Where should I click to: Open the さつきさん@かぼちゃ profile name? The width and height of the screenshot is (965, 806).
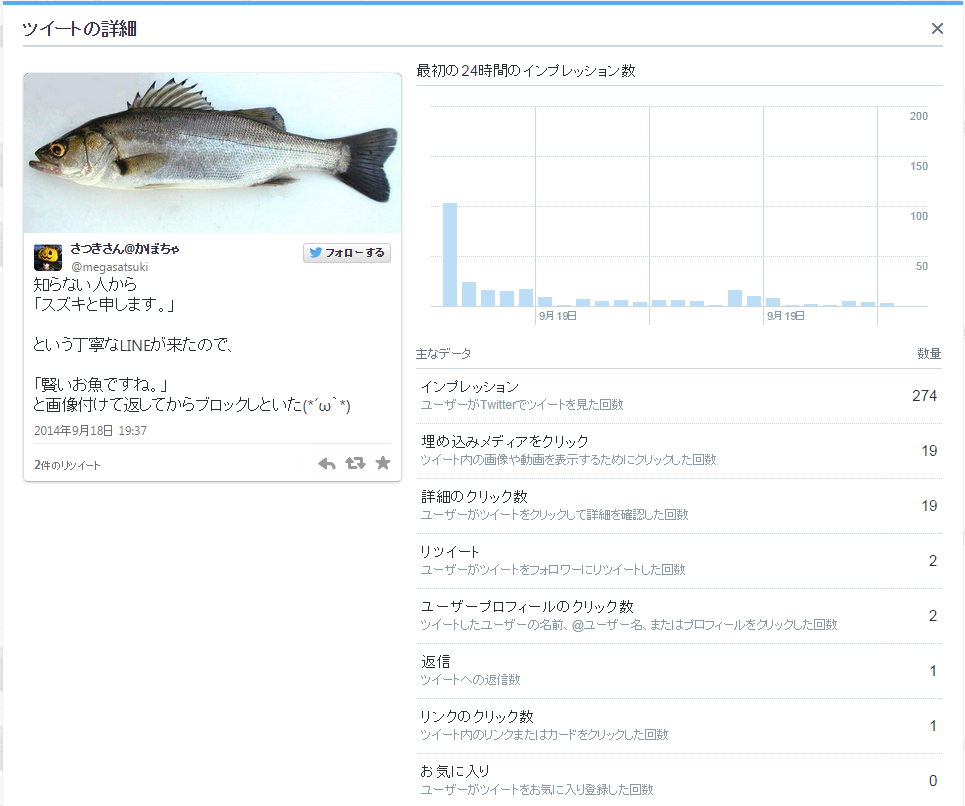125,249
